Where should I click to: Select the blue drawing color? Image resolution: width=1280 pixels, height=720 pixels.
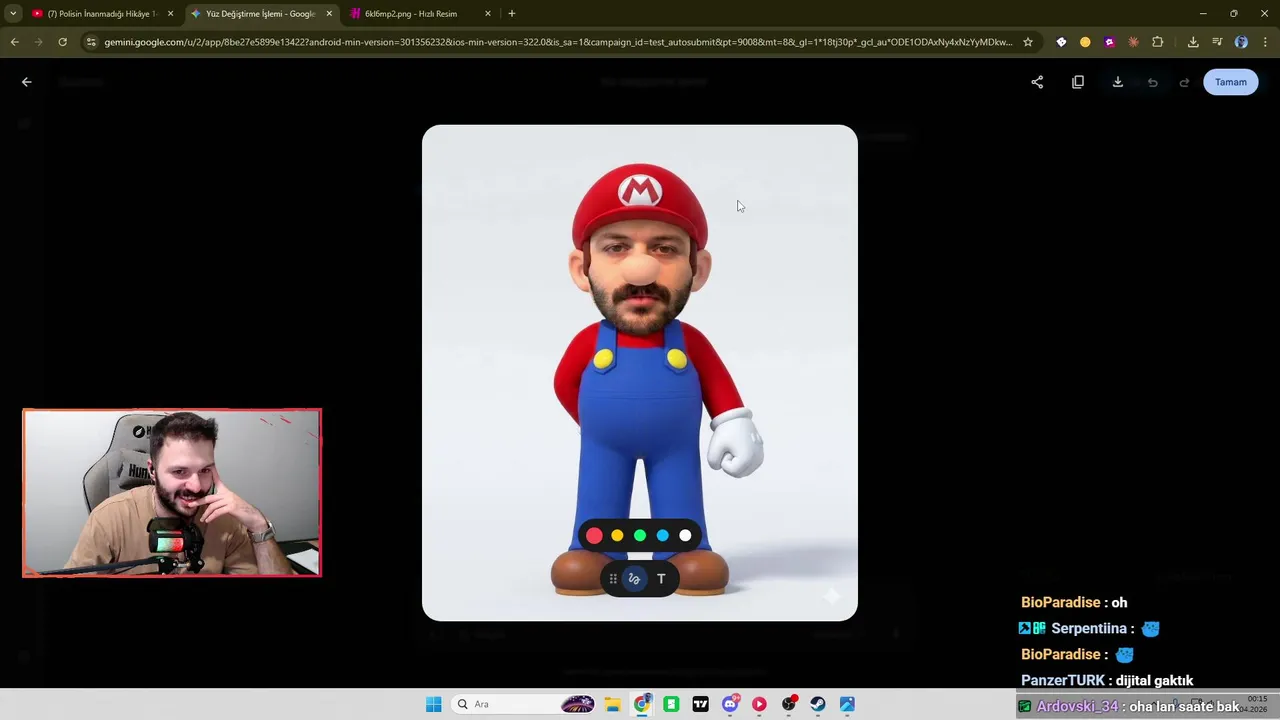click(662, 536)
